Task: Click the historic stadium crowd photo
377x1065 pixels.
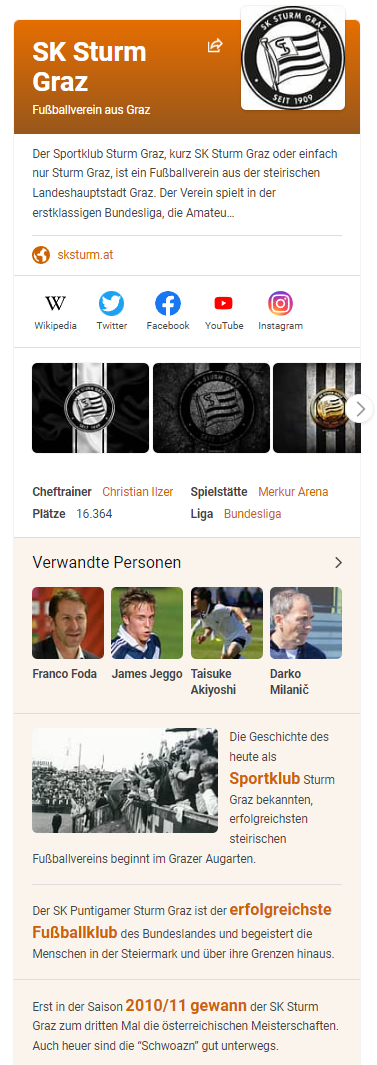Action: click(x=125, y=780)
